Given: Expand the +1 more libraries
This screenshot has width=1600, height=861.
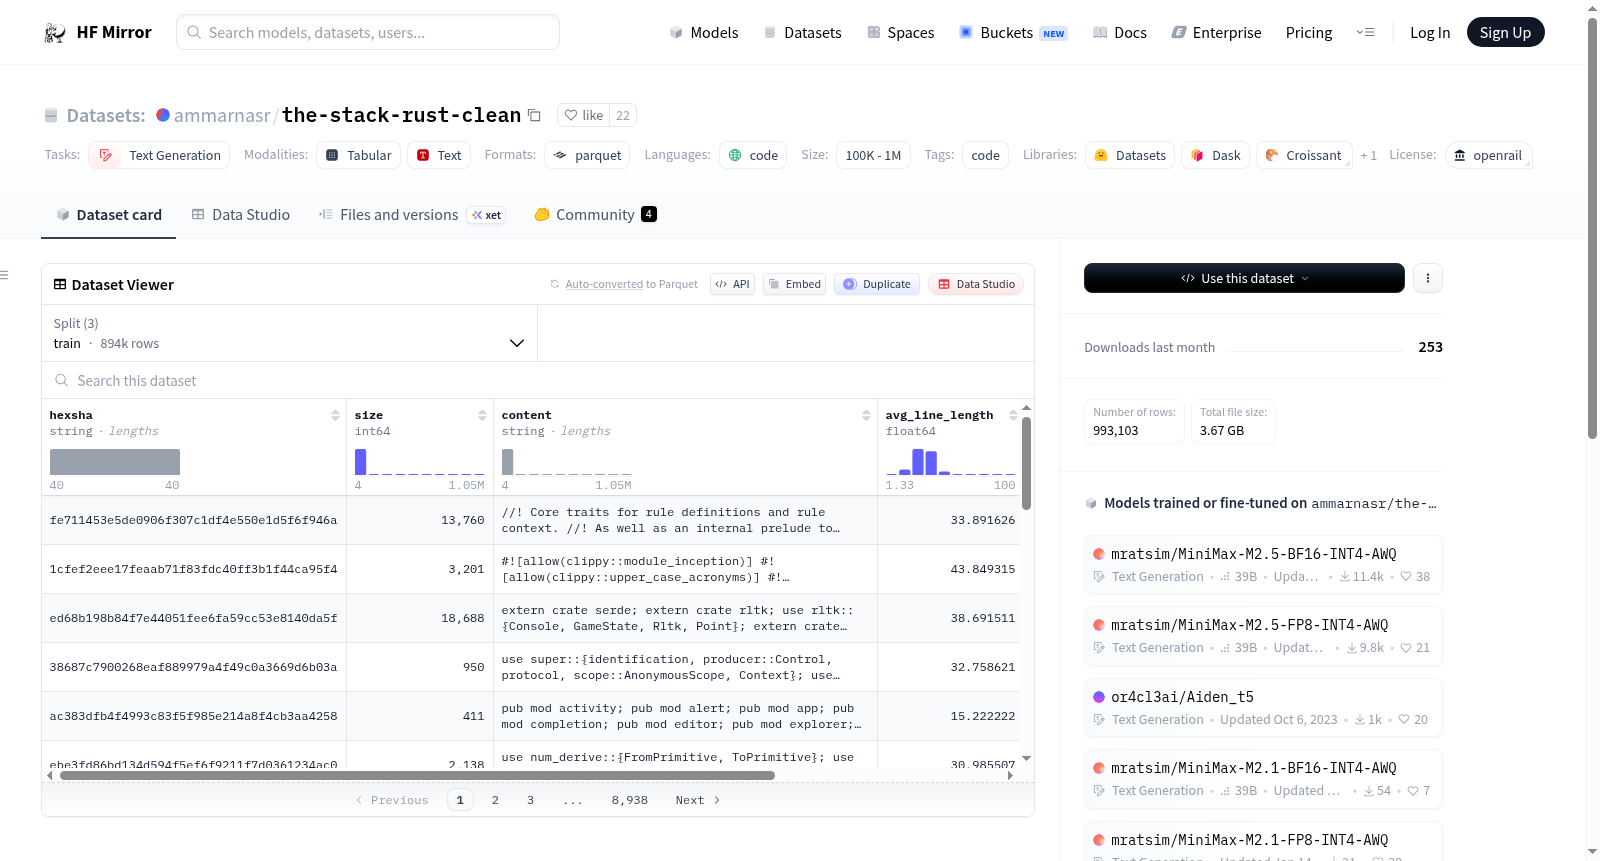Looking at the screenshot, I should pos(1369,155).
